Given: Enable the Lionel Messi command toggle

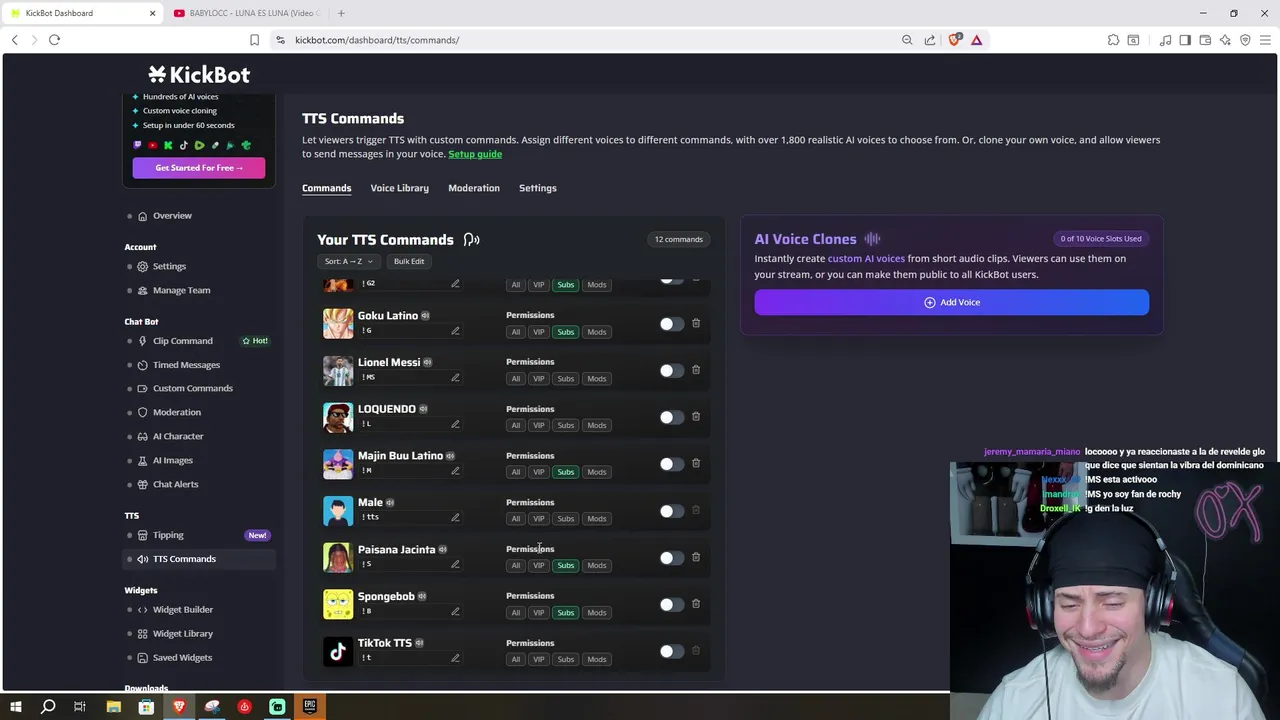Looking at the screenshot, I should click(671, 370).
